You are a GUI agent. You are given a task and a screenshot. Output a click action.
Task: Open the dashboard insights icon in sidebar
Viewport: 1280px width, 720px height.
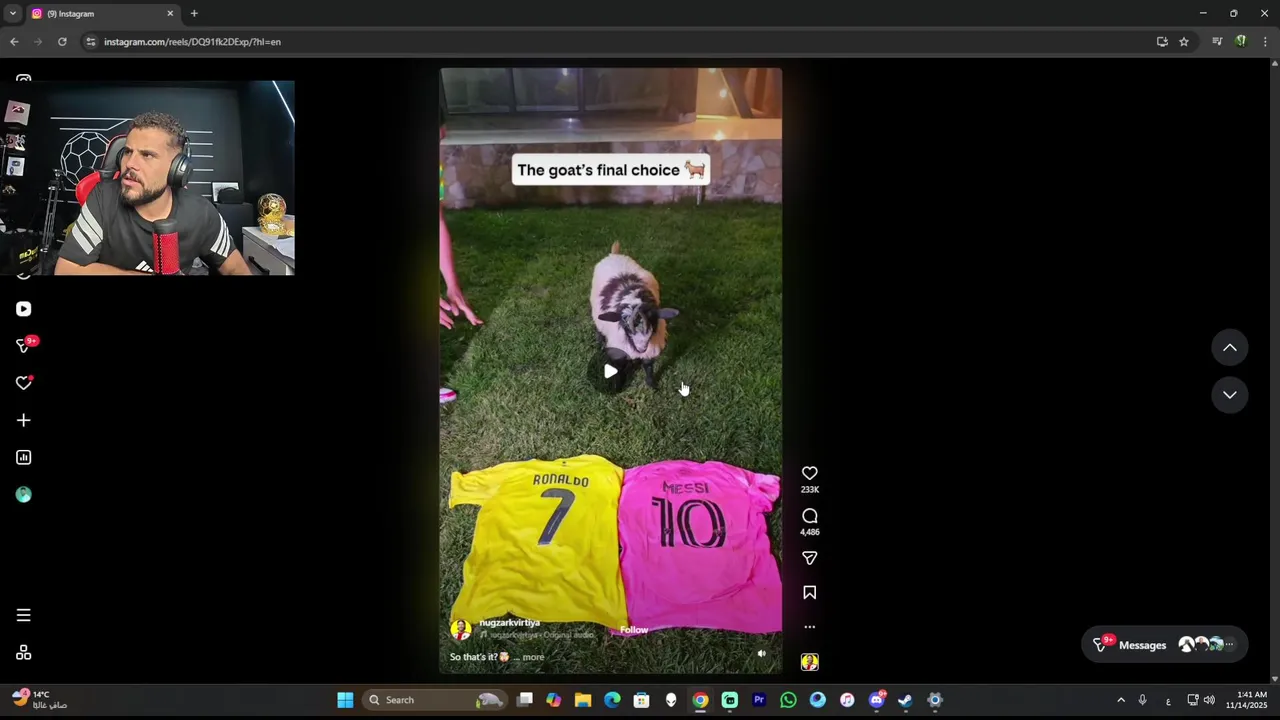tap(24, 457)
